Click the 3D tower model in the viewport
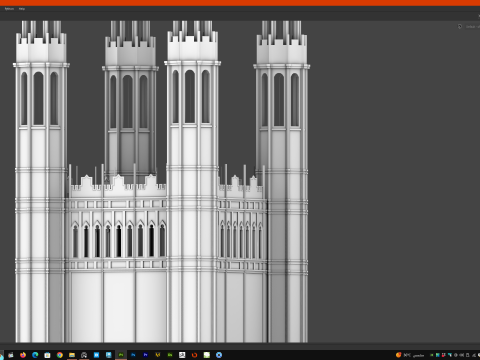This screenshot has height=360, width=480. [162, 182]
